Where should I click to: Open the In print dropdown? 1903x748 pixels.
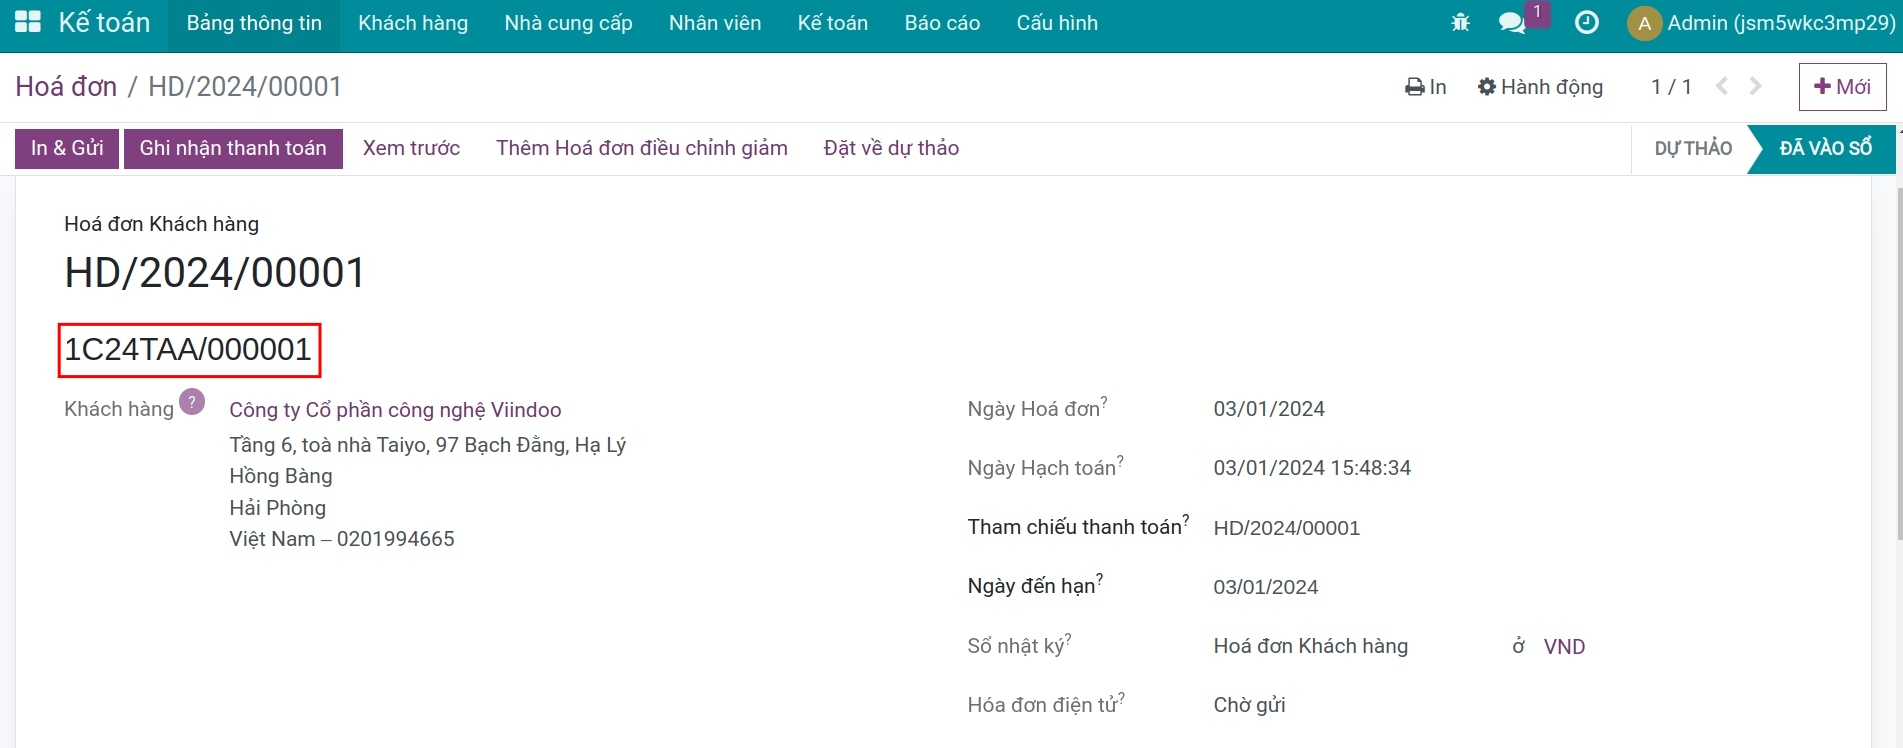1425,87
